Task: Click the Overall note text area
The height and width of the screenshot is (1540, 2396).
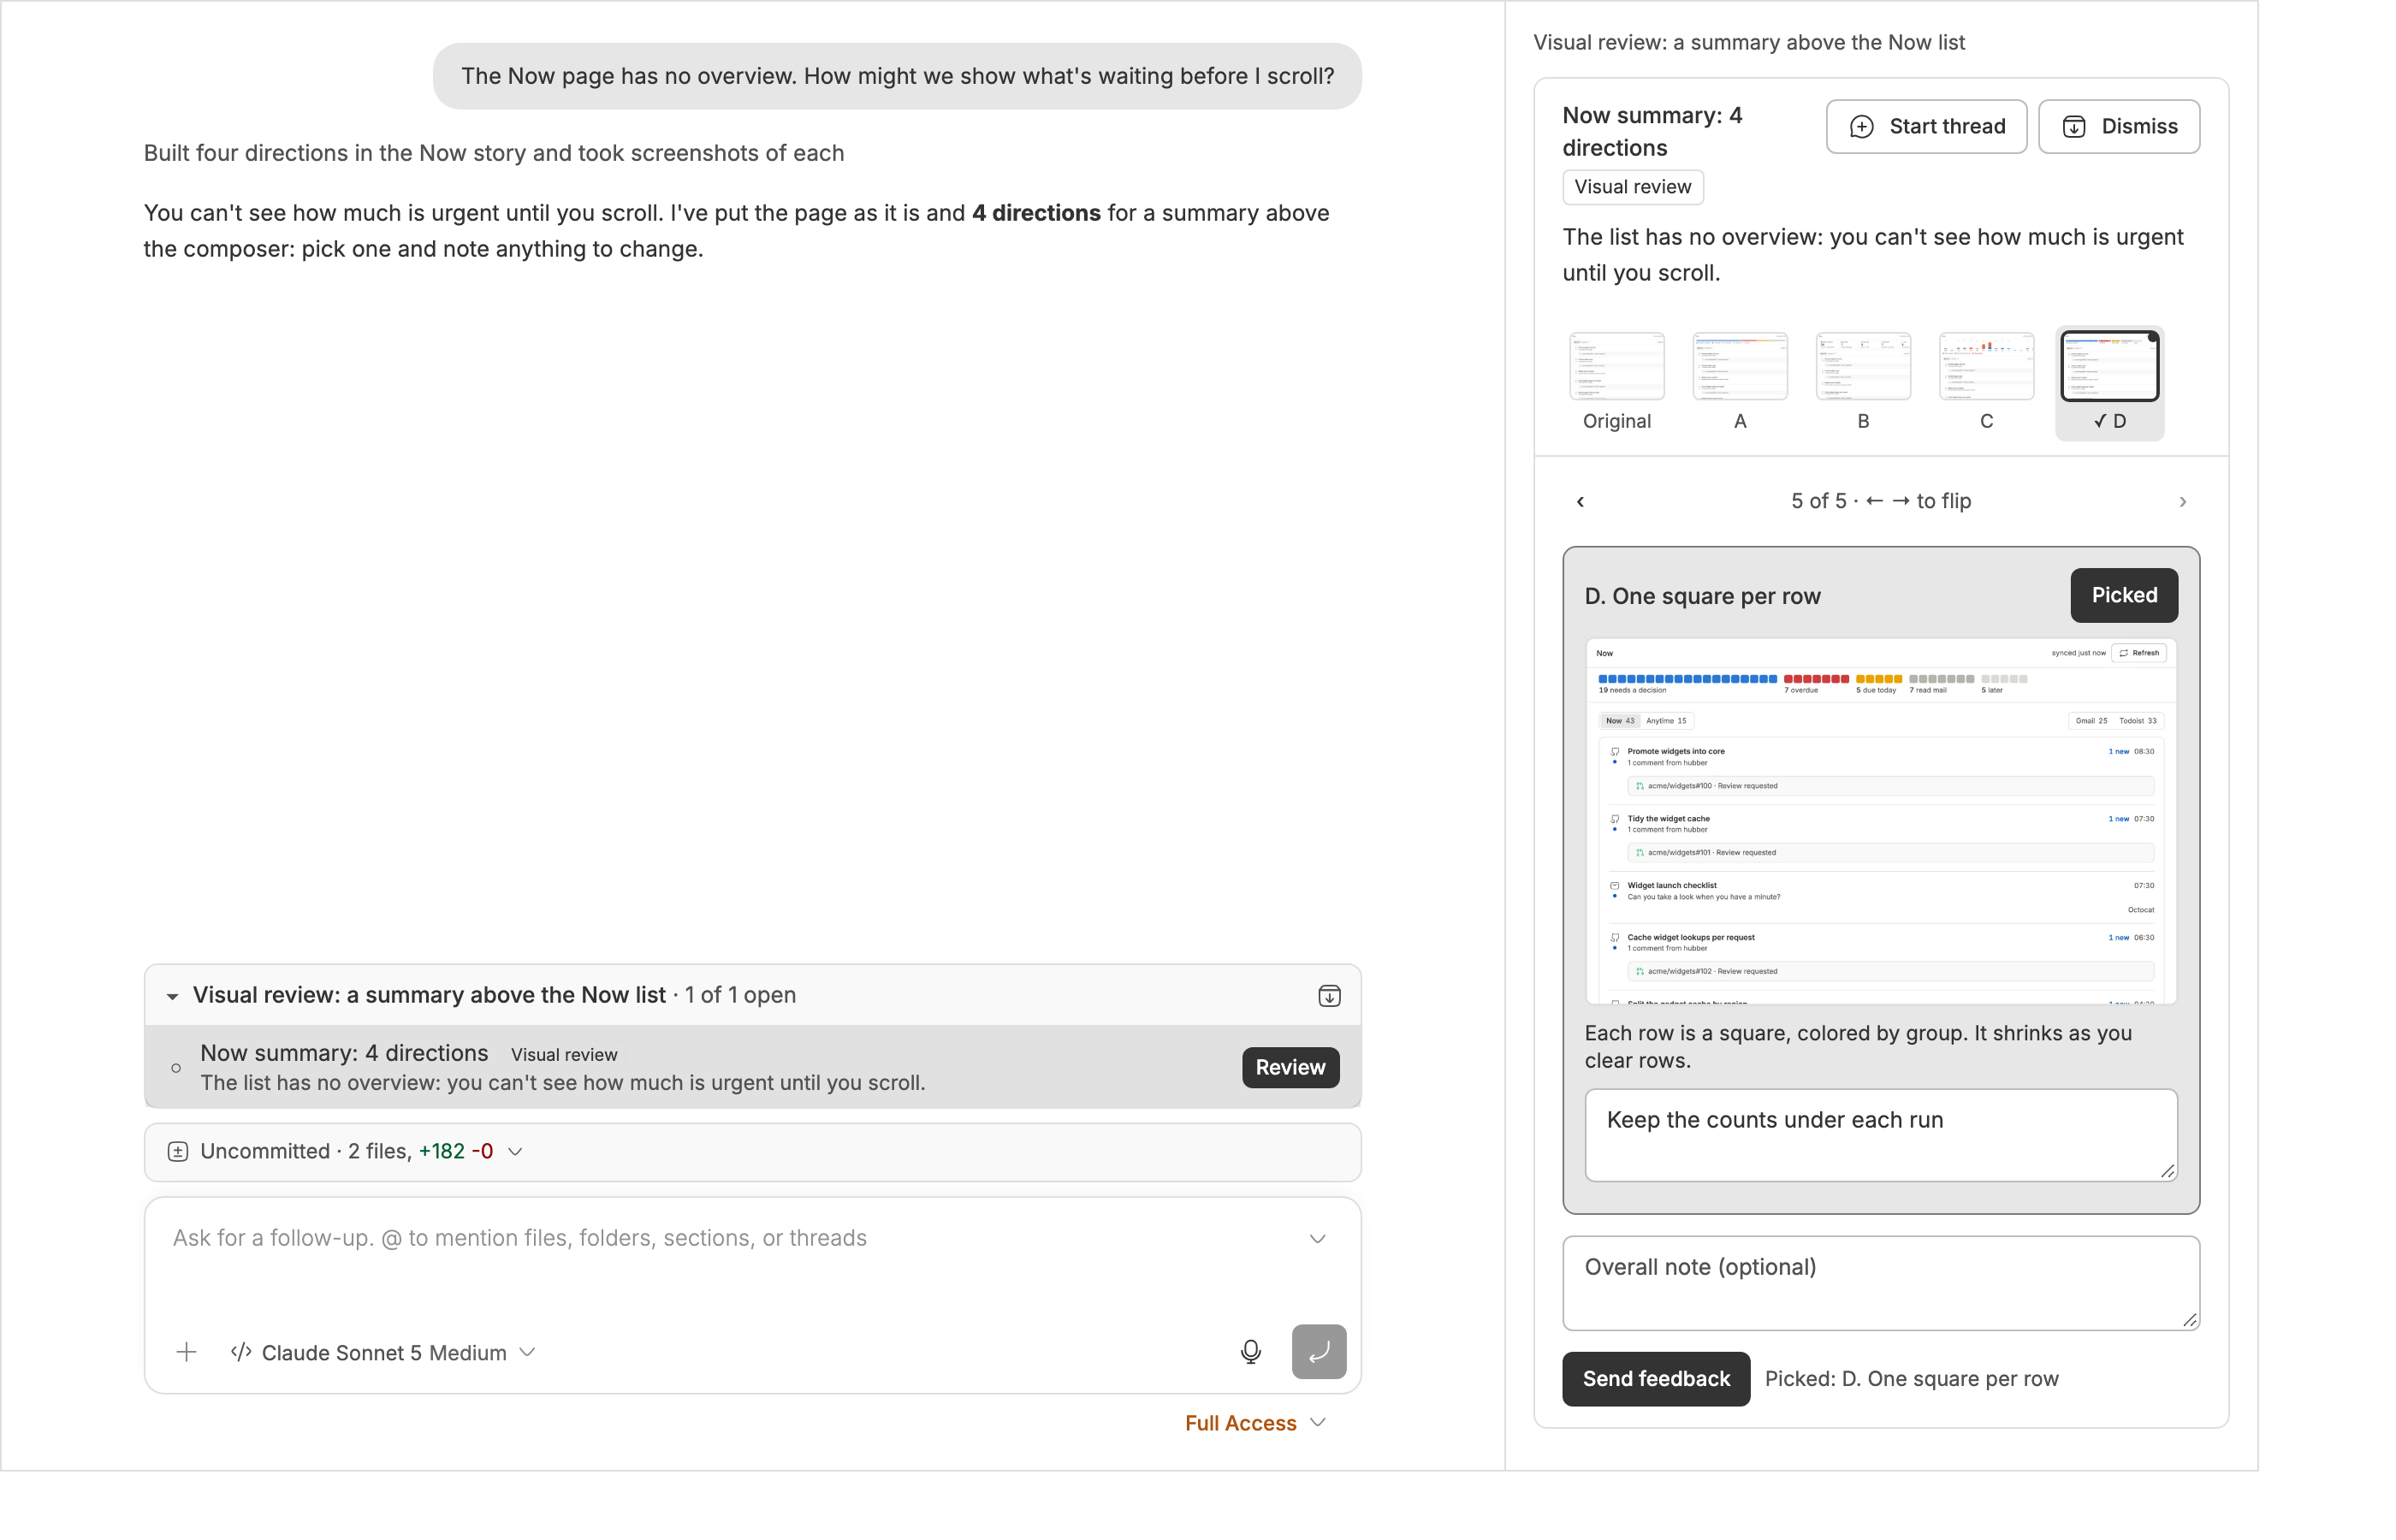Action: [1881, 1282]
